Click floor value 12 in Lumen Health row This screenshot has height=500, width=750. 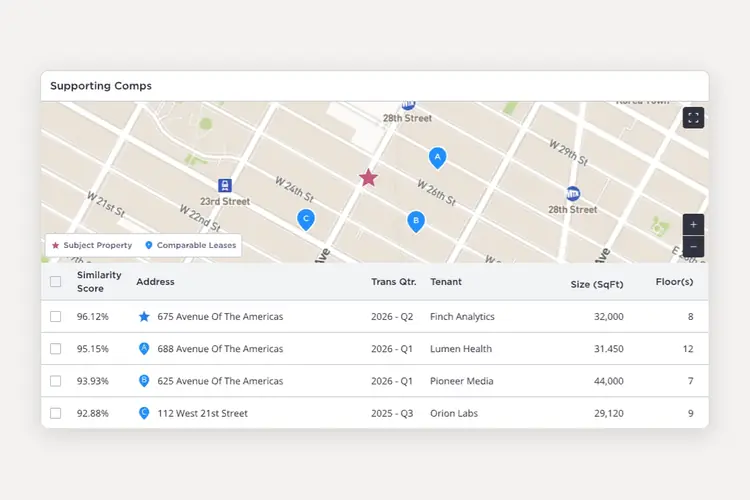pyautogui.click(x=688, y=349)
